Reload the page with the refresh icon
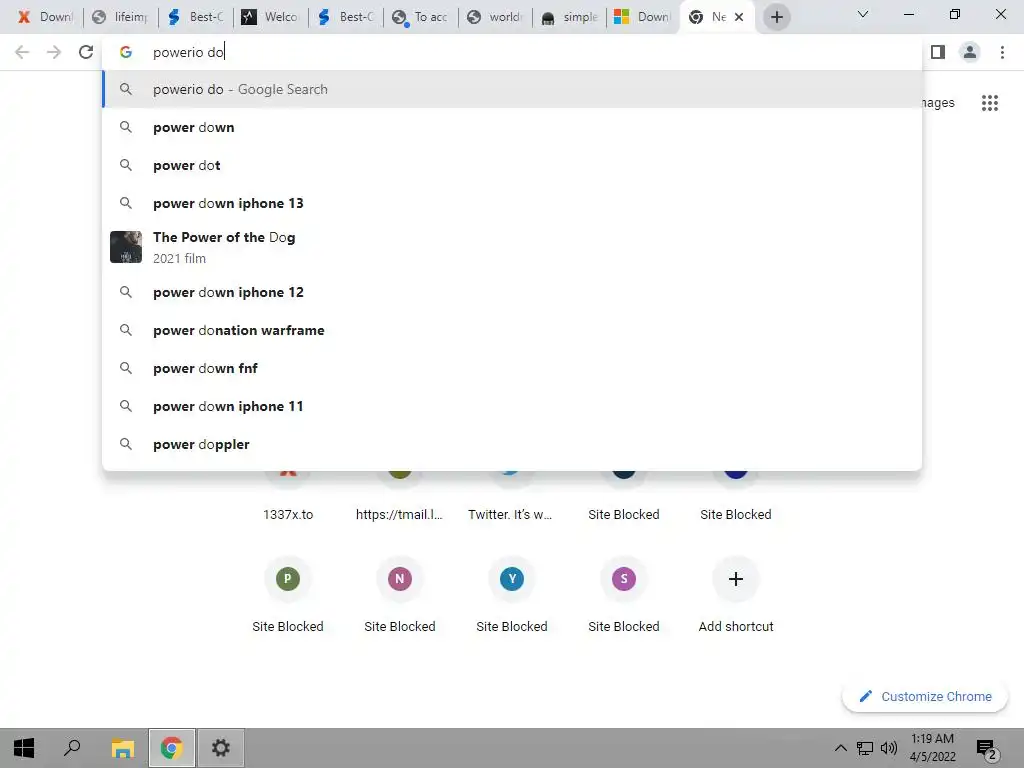 pos(86,52)
